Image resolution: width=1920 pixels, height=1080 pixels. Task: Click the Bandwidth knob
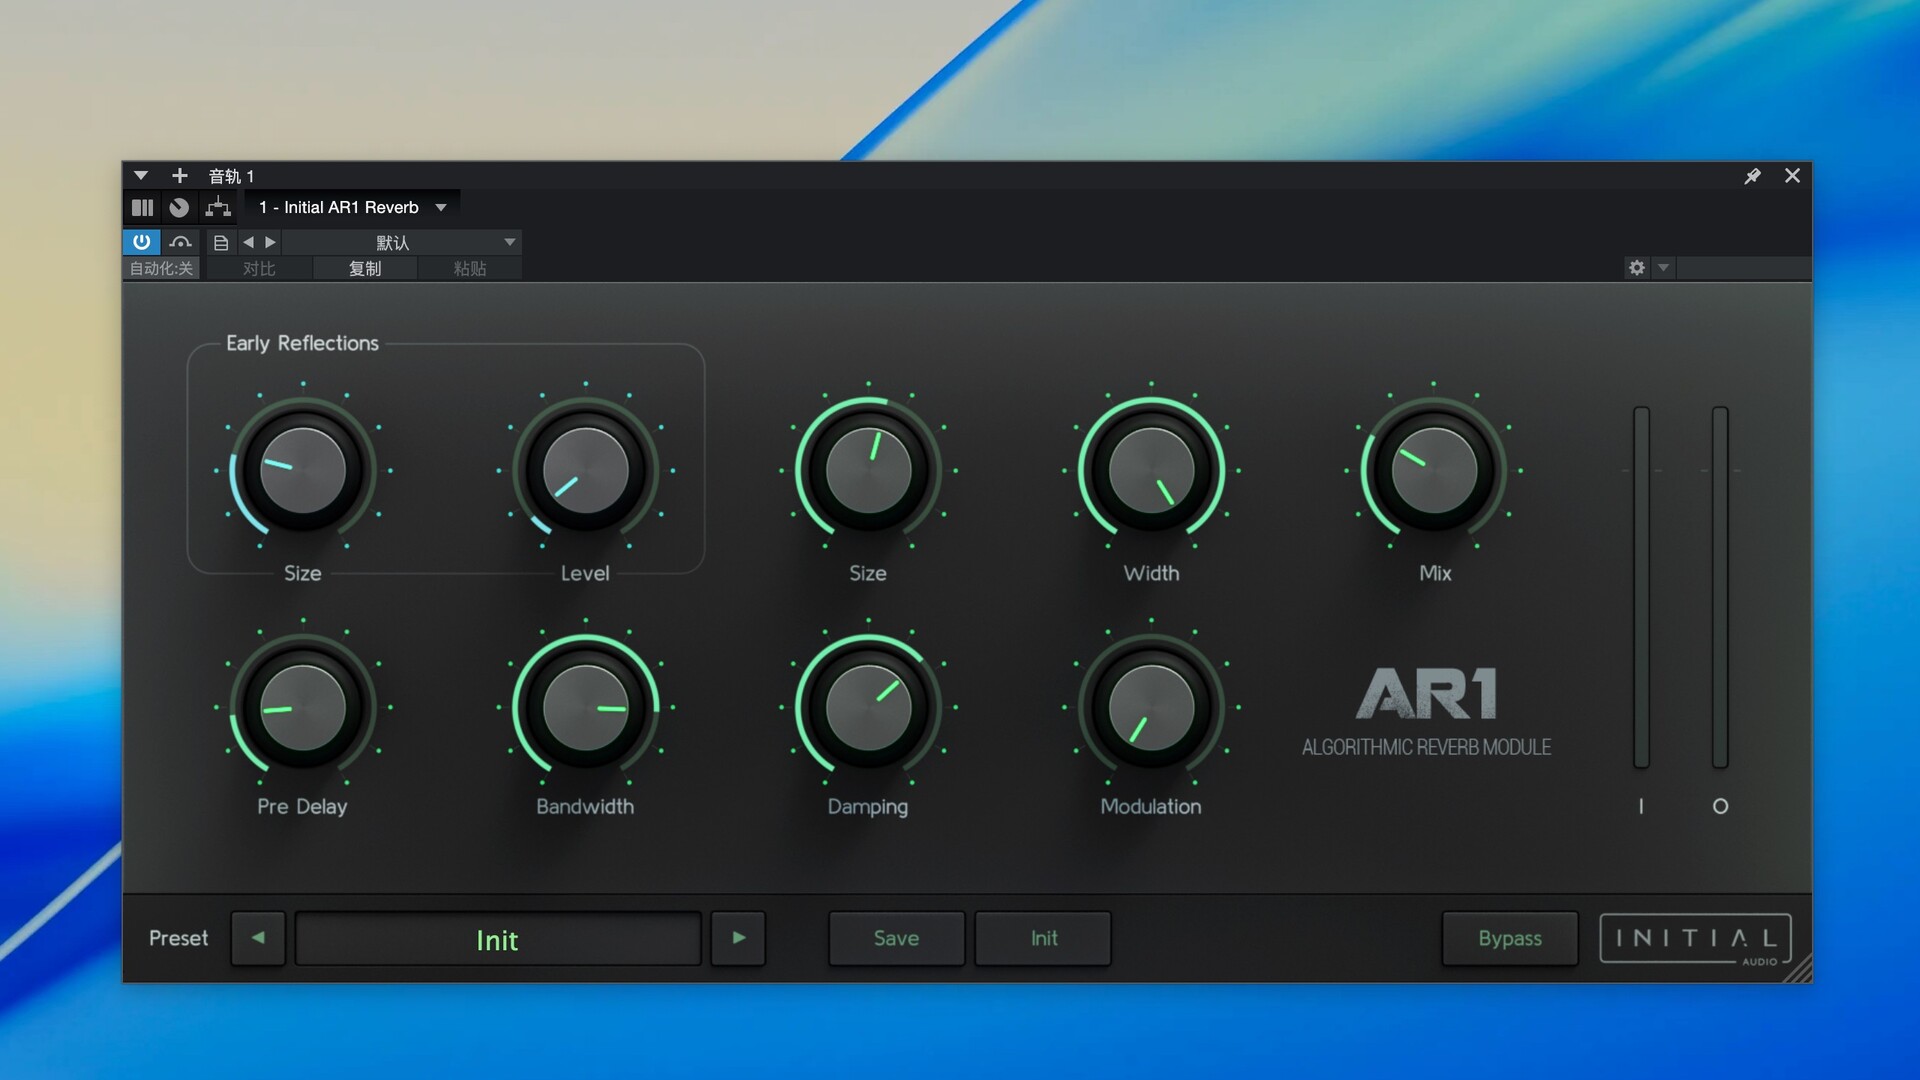(x=585, y=707)
